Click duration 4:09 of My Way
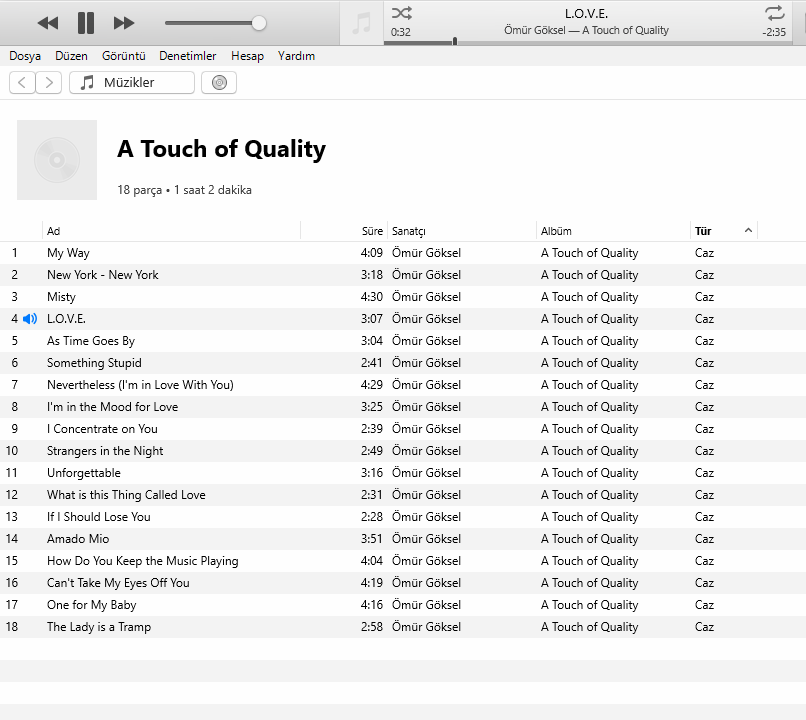The height and width of the screenshot is (720, 806). click(x=372, y=253)
